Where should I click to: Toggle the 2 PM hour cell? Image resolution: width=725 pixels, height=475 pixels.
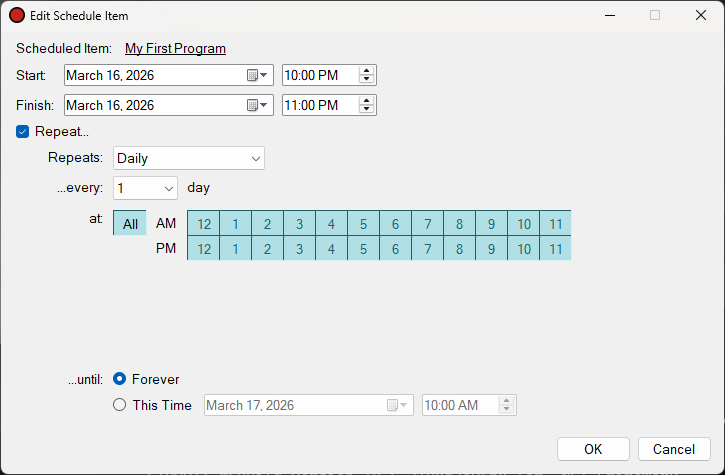tap(267, 248)
